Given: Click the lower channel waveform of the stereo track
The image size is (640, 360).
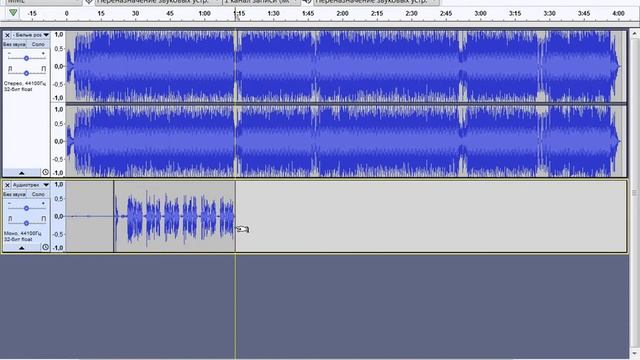Looking at the screenshot, I should pyautogui.click(x=346, y=141).
